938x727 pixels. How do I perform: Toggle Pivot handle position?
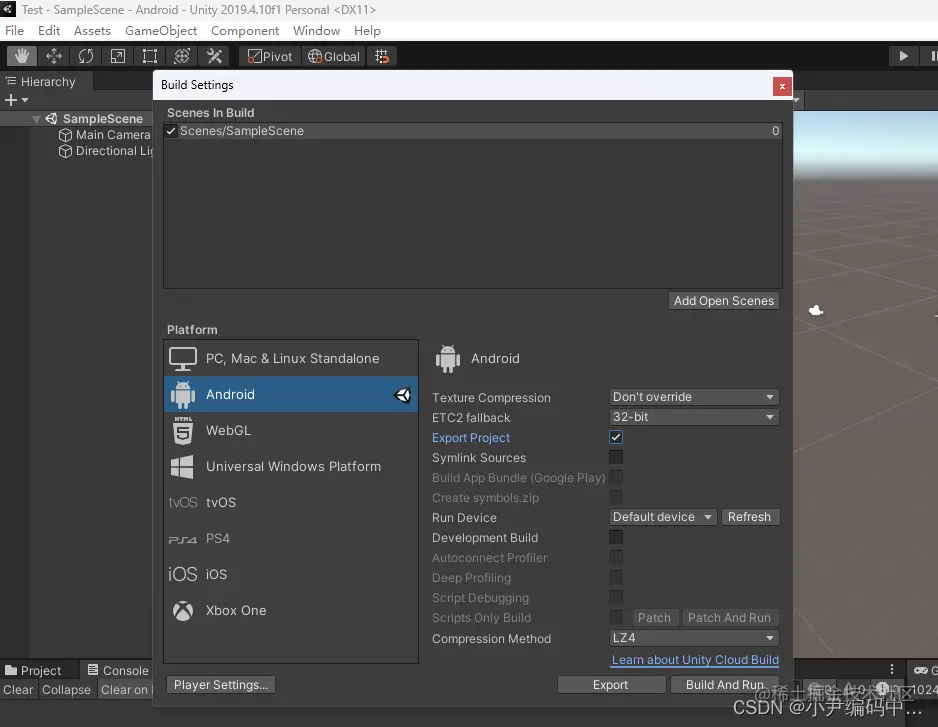click(270, 56)
